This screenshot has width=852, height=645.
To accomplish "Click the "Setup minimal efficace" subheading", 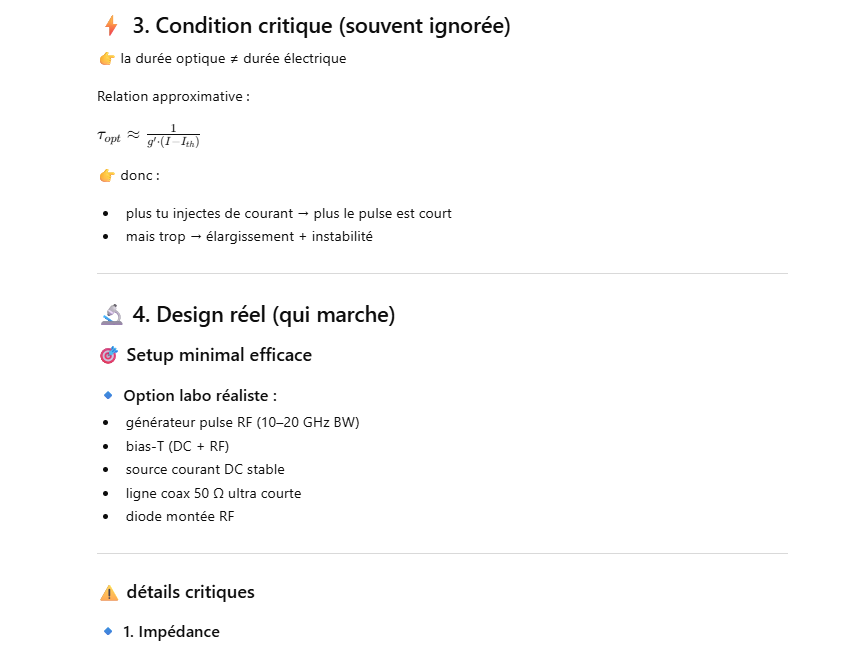I will coord(219,355).
